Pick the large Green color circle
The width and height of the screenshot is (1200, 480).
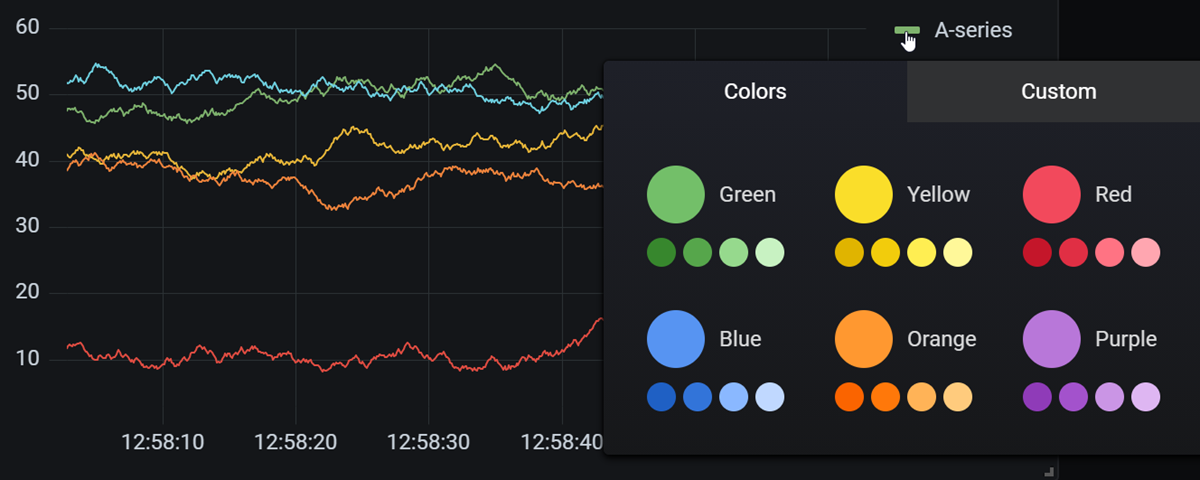[x=675, y=194]
